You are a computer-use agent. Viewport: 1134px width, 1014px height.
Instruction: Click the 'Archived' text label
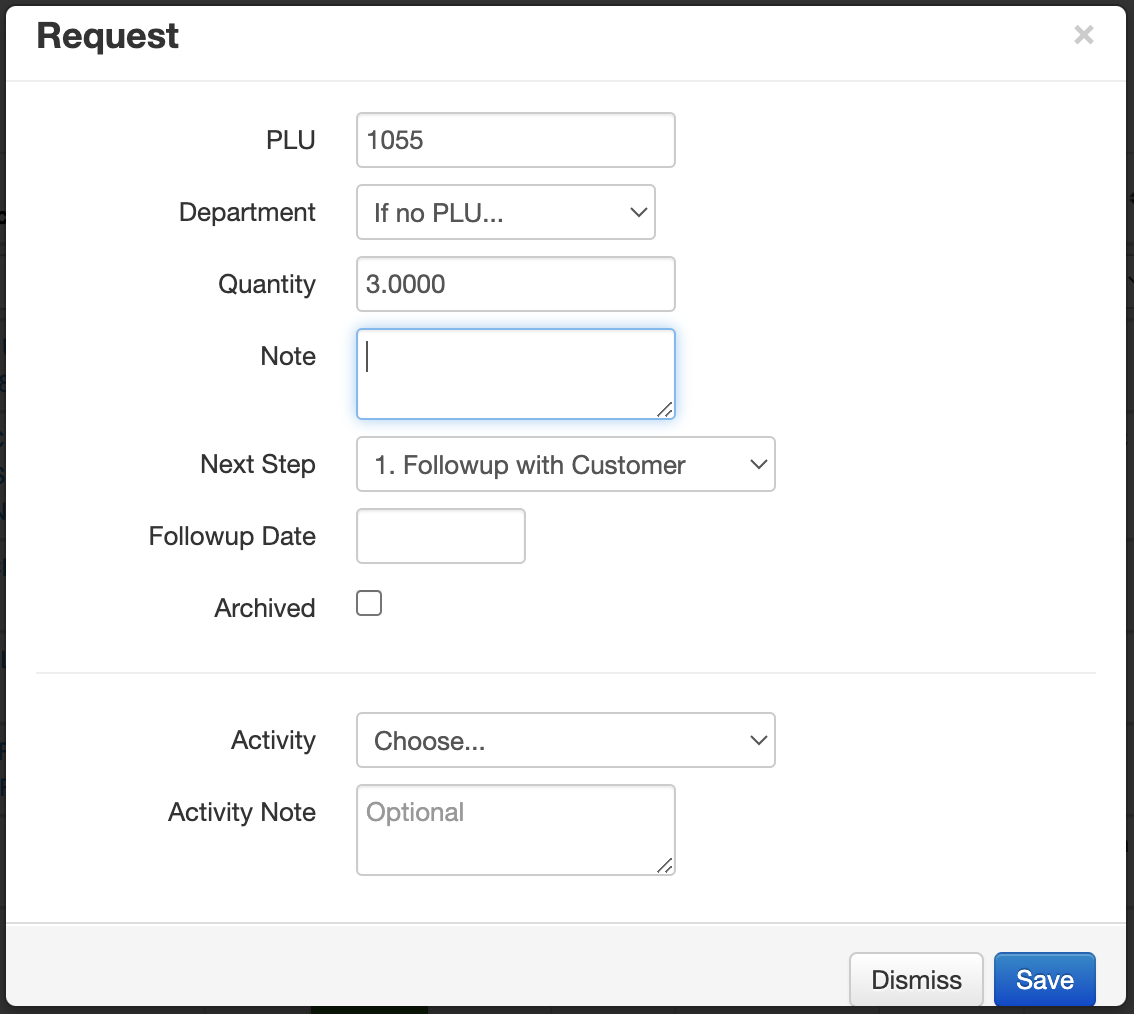click(265, 608)
